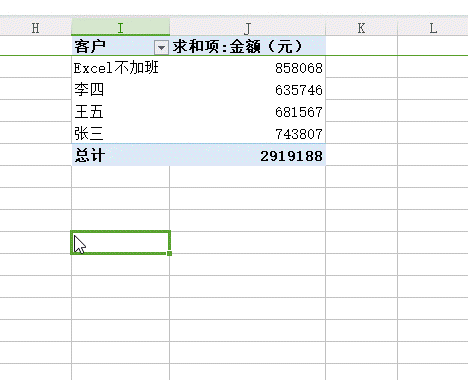Click the 客户 header cell
The image size is (468, 380).
pyautogui.click(x=120, y=46)
